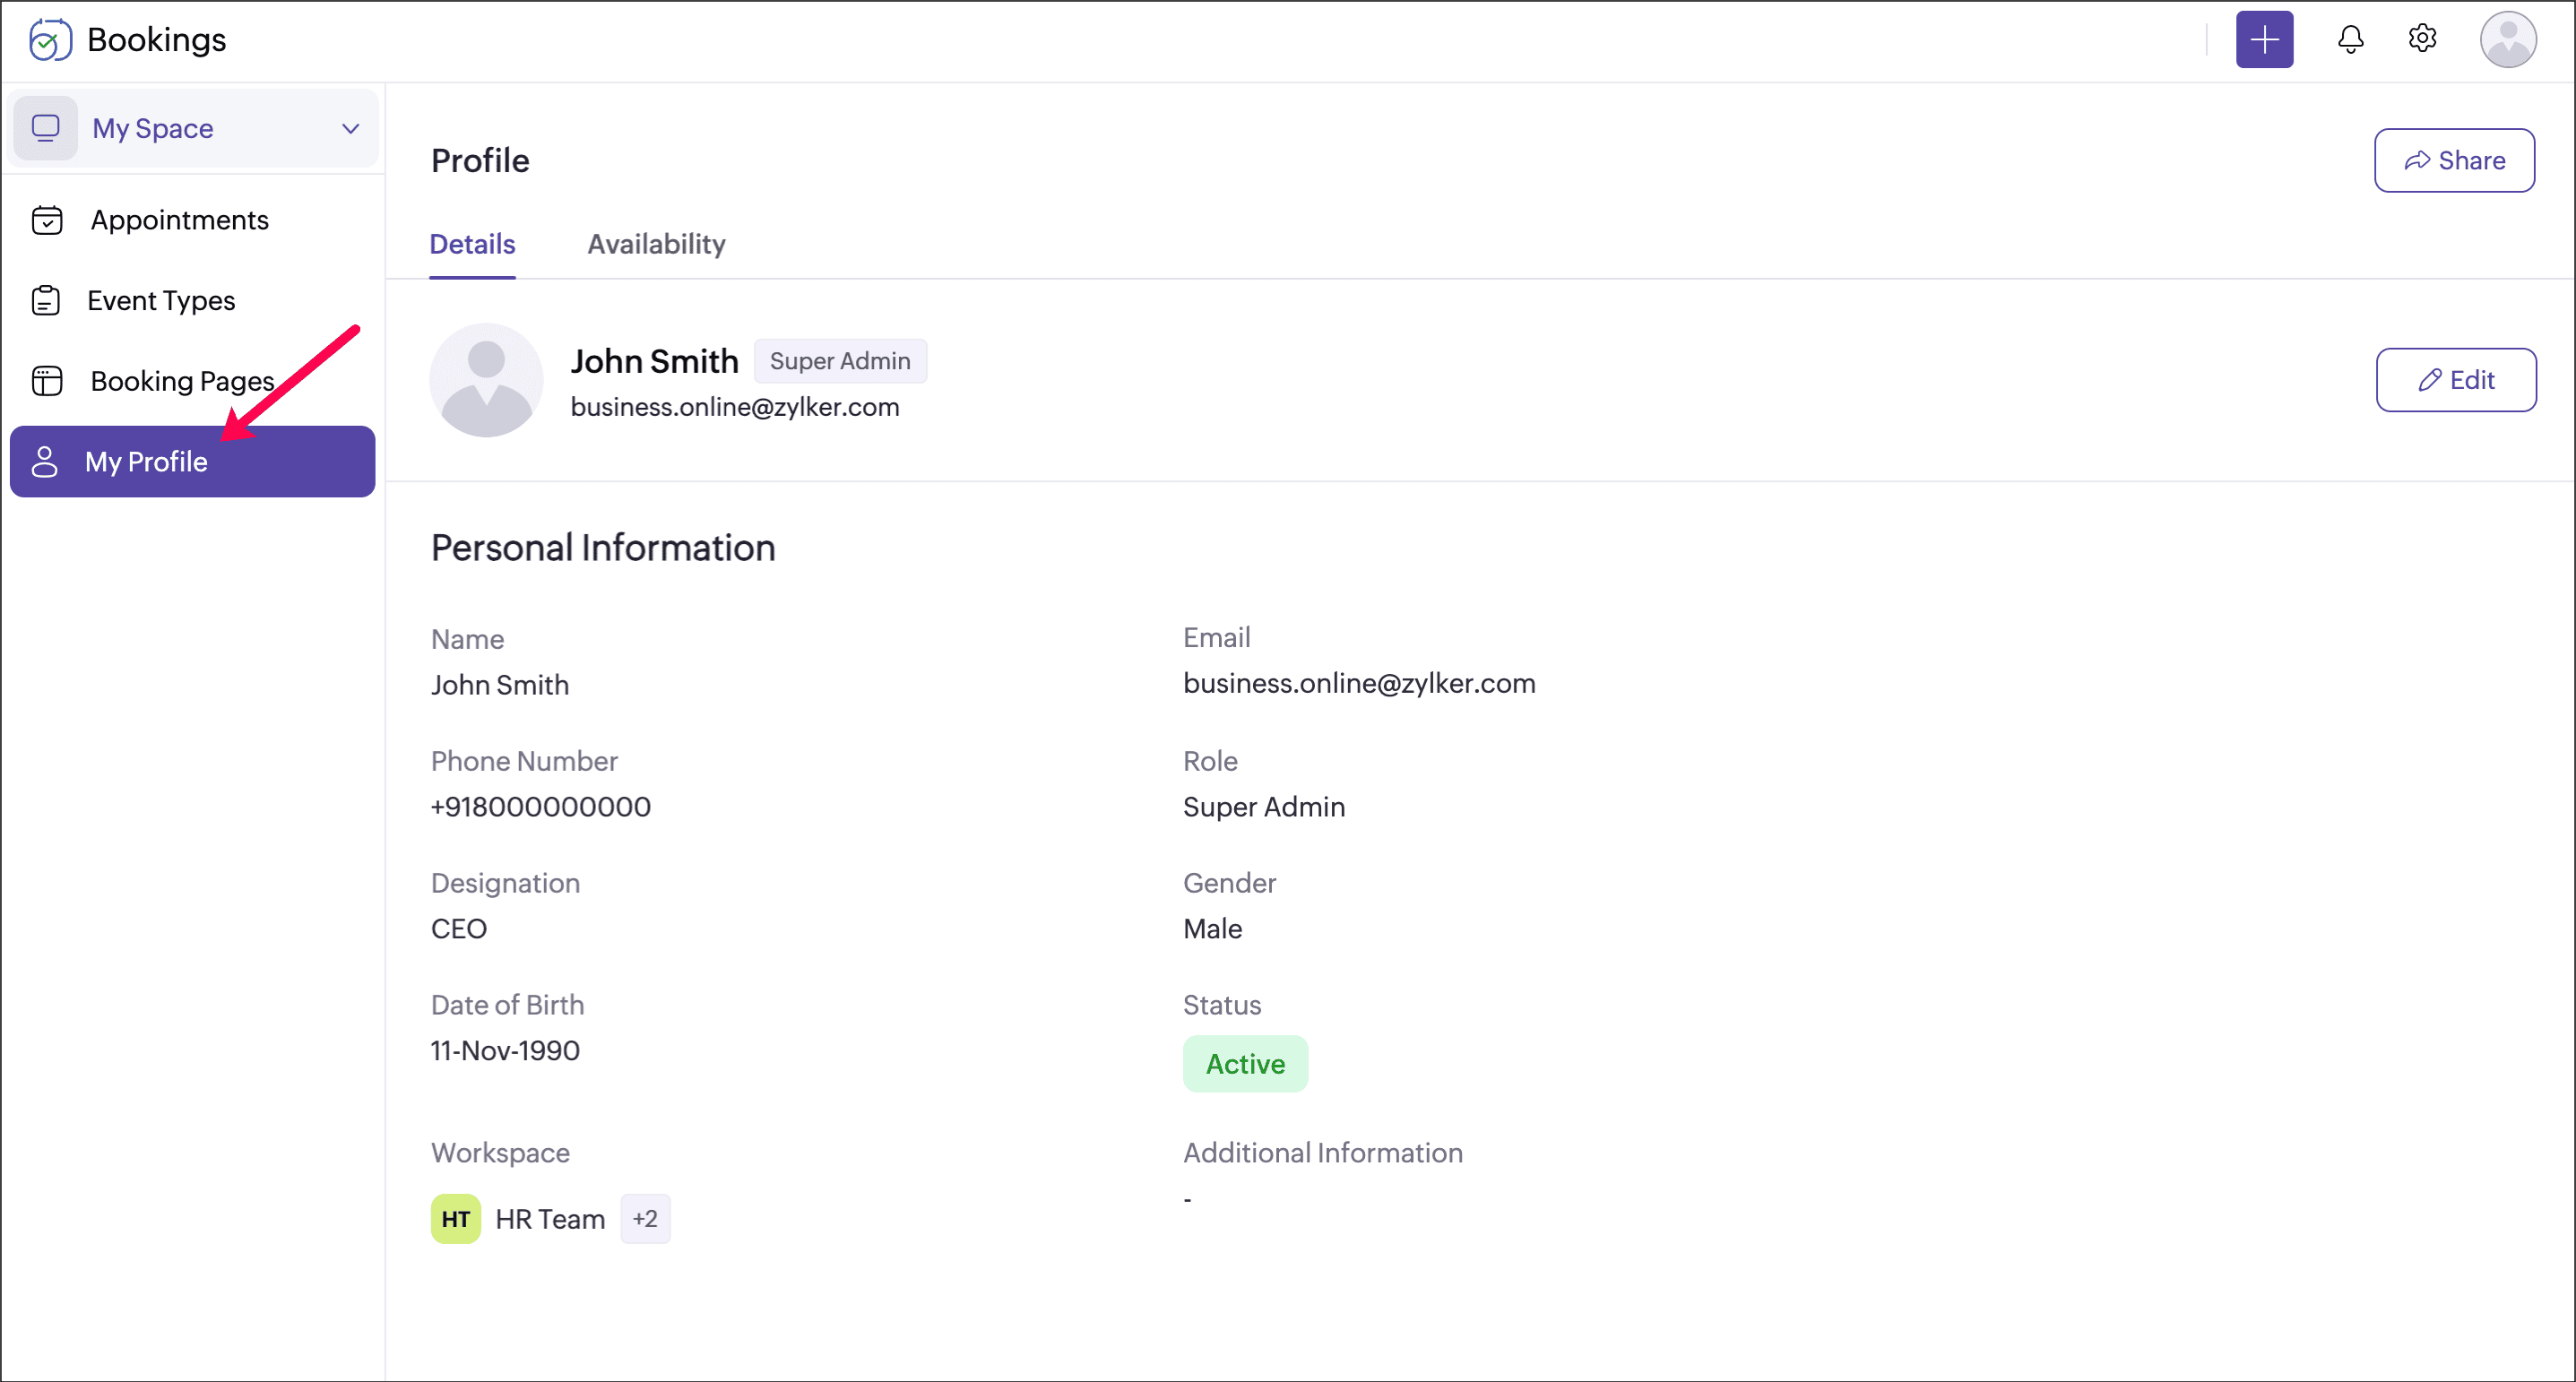Image resolution: width=2576 pixels, height=1382 pixels.
Task: Click the Male gender value
Action: pos(1212,929)
